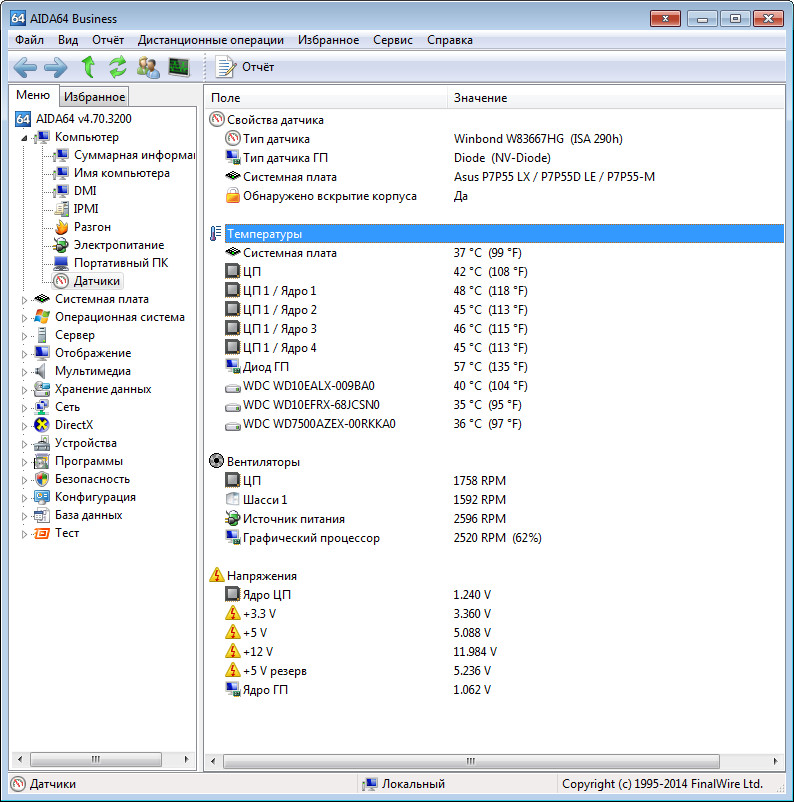The image size is (794, 802).
Task: Select the Диод ГП temperature row
Action: click(504, 367)
